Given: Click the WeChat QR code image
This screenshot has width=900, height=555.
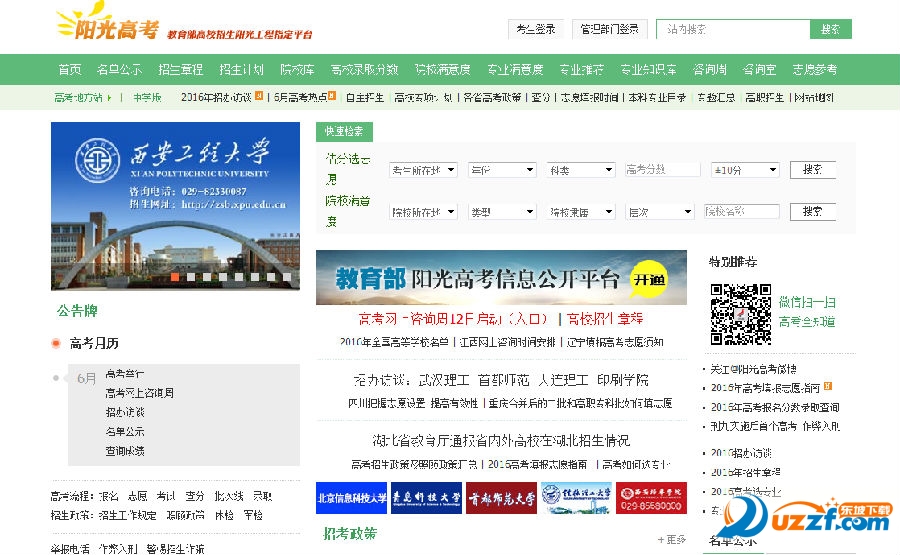Looking at the screenshot, I should [x=740, y=314].
